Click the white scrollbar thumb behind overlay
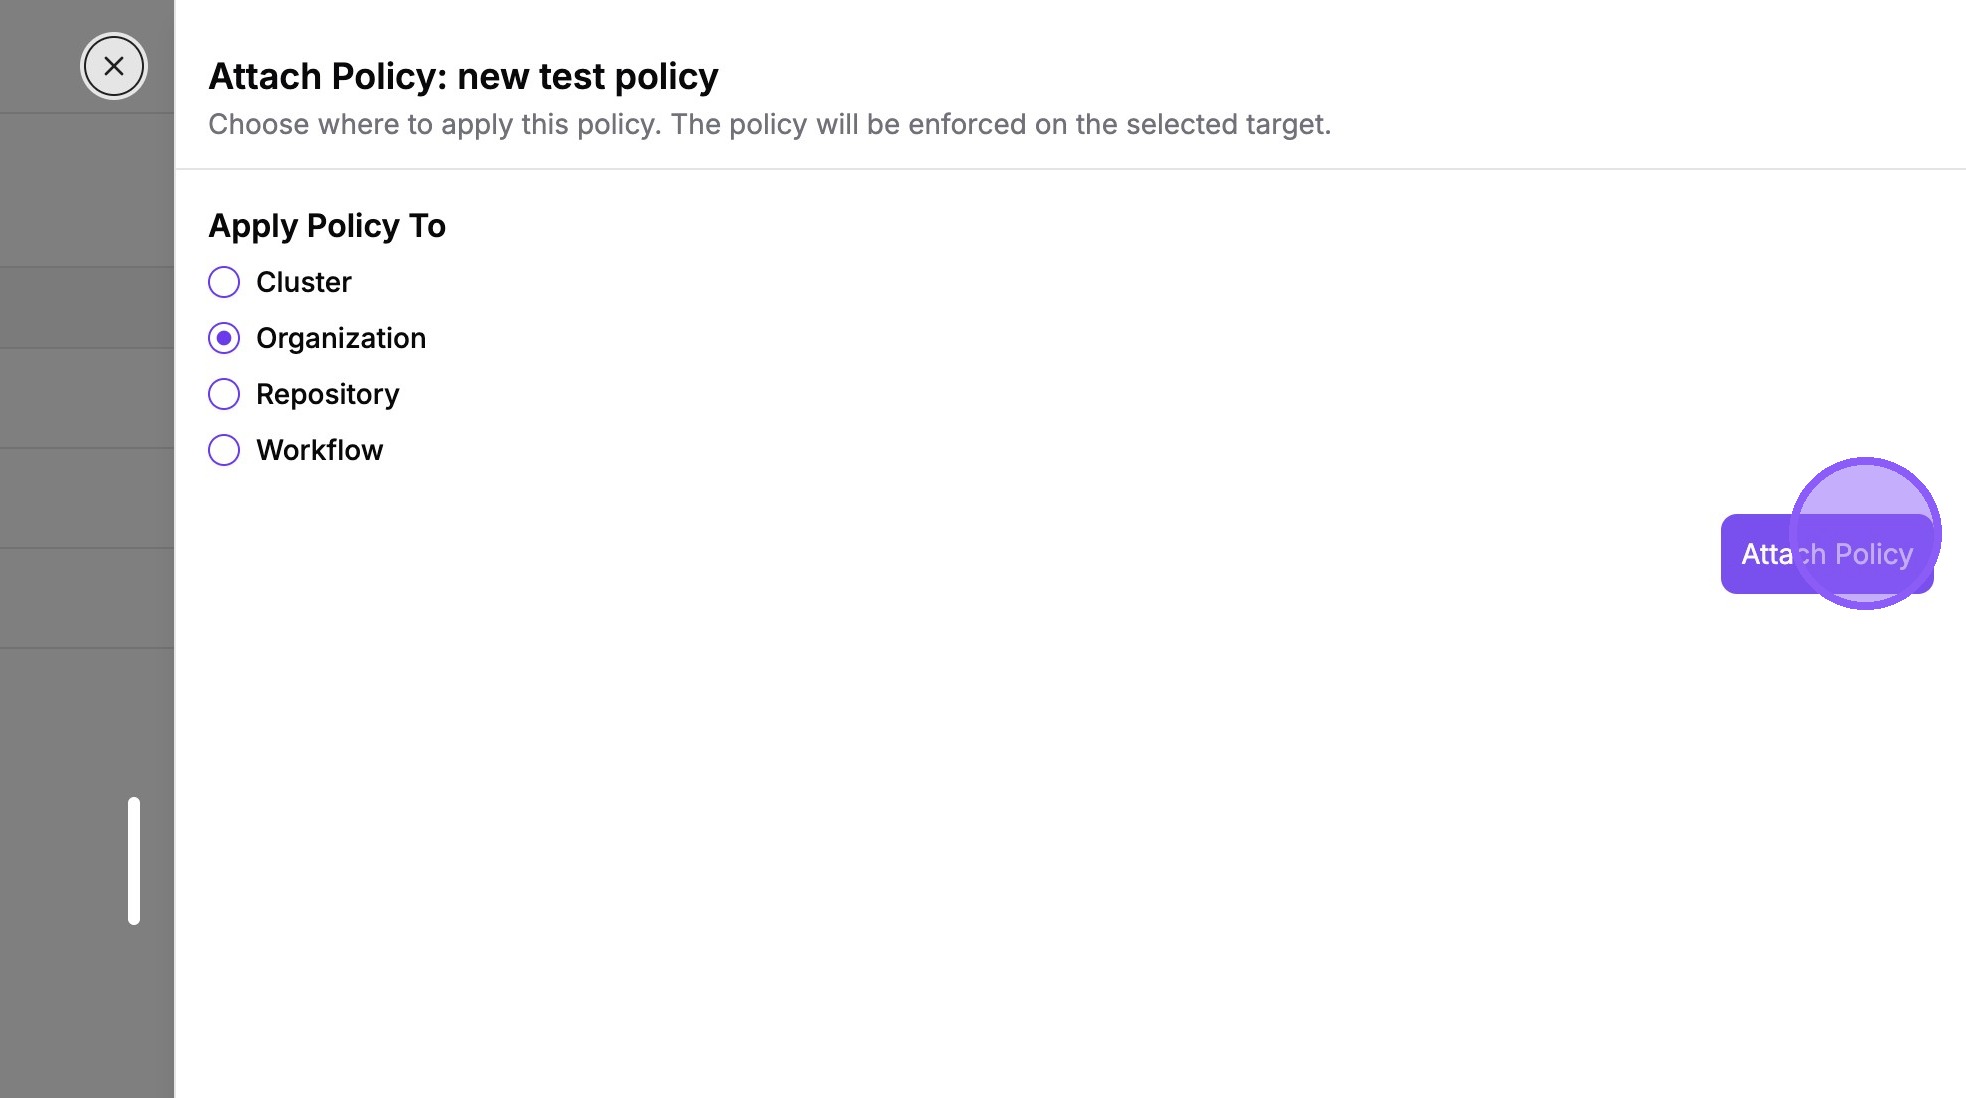This screenshot has height=1098, width=1966. tap(134, 861)
